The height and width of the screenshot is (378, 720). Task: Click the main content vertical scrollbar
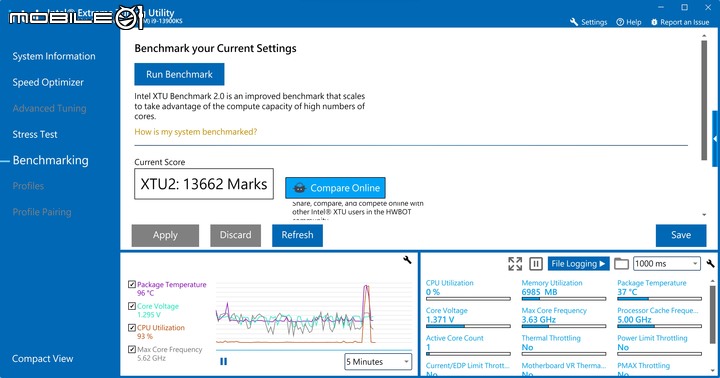[x=704, y=100]
